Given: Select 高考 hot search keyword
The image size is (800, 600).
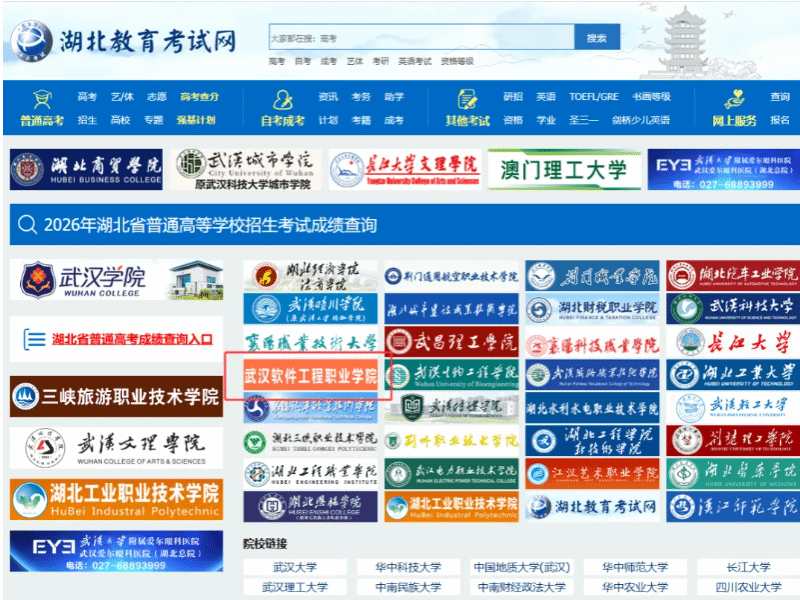Looking at the screenshot, I should pyautogui.click(x=277, y=61).
